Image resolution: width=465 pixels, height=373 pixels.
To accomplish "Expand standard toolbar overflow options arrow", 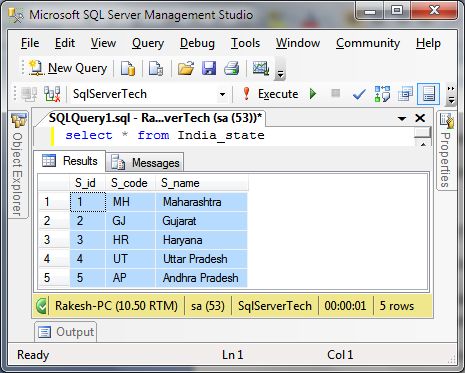I will click(280, 69).
